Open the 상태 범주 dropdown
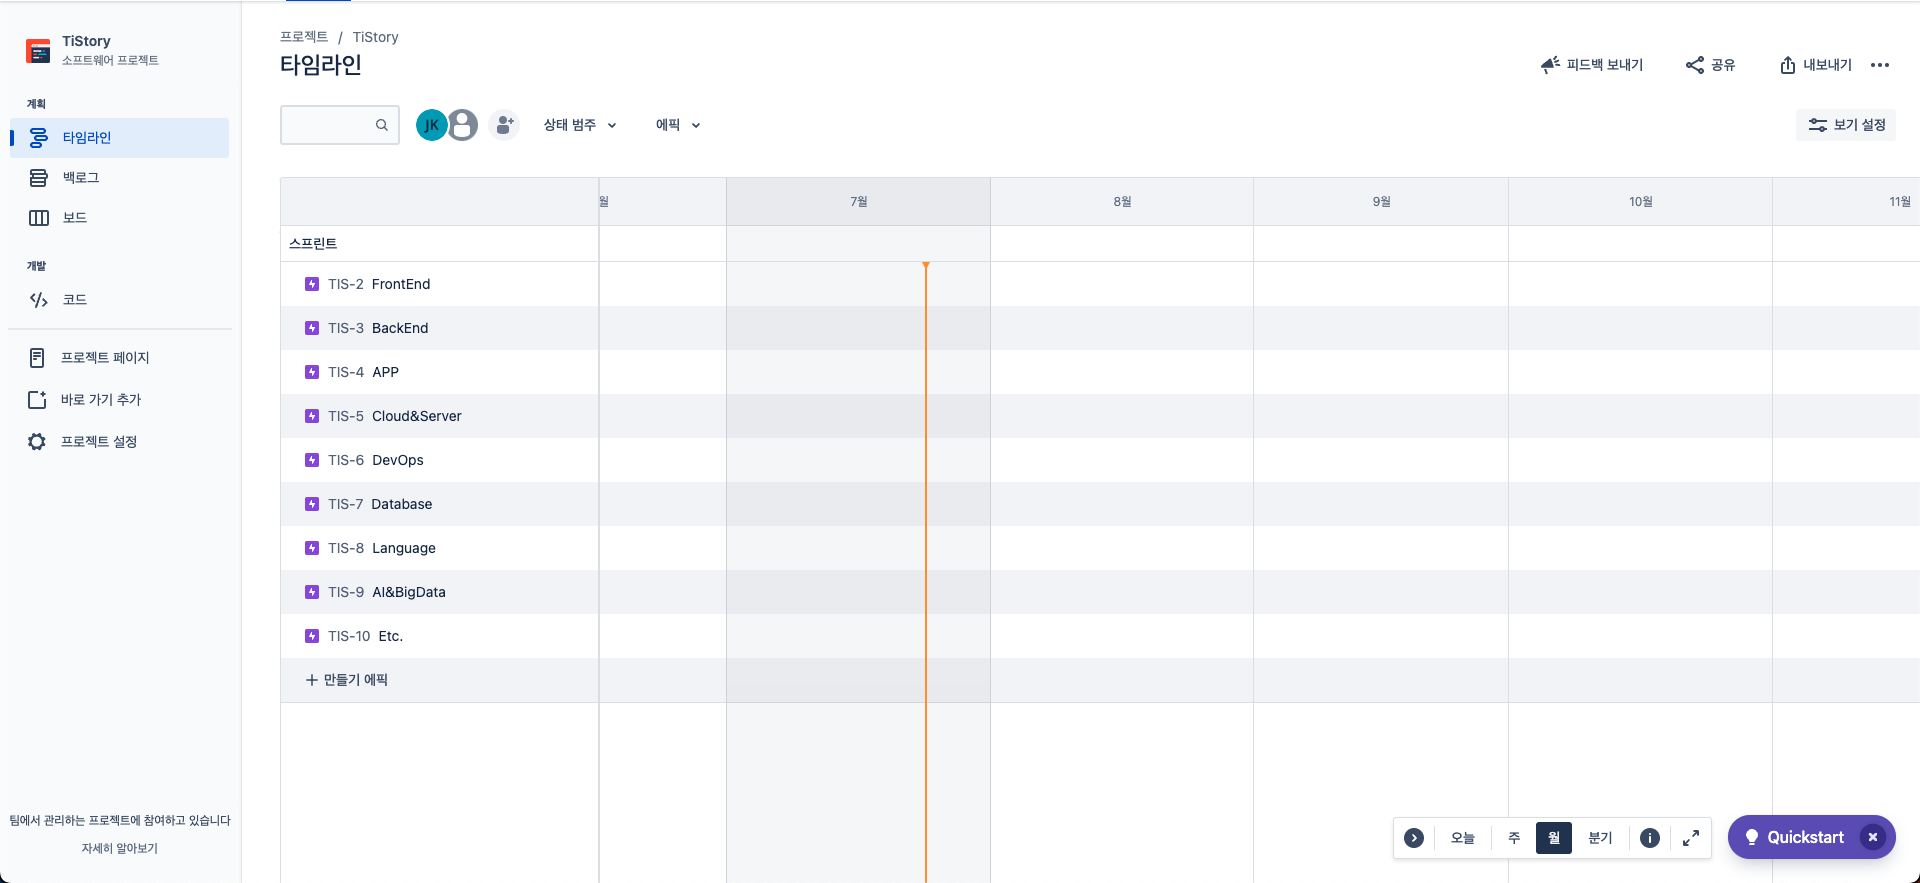 coord(580,125)
